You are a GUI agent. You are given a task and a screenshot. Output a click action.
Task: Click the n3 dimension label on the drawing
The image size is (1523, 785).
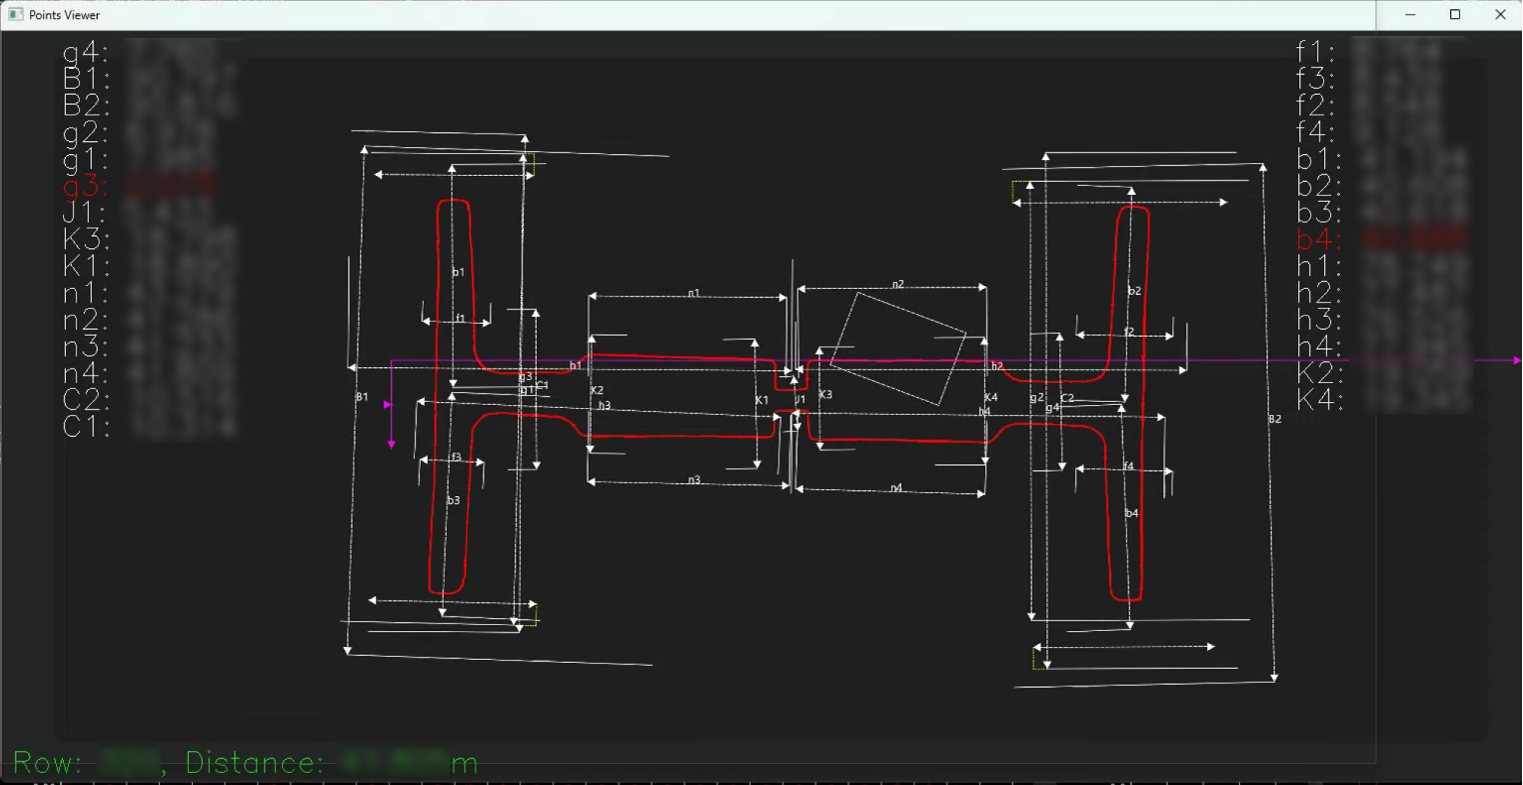[x=694, y=481]
